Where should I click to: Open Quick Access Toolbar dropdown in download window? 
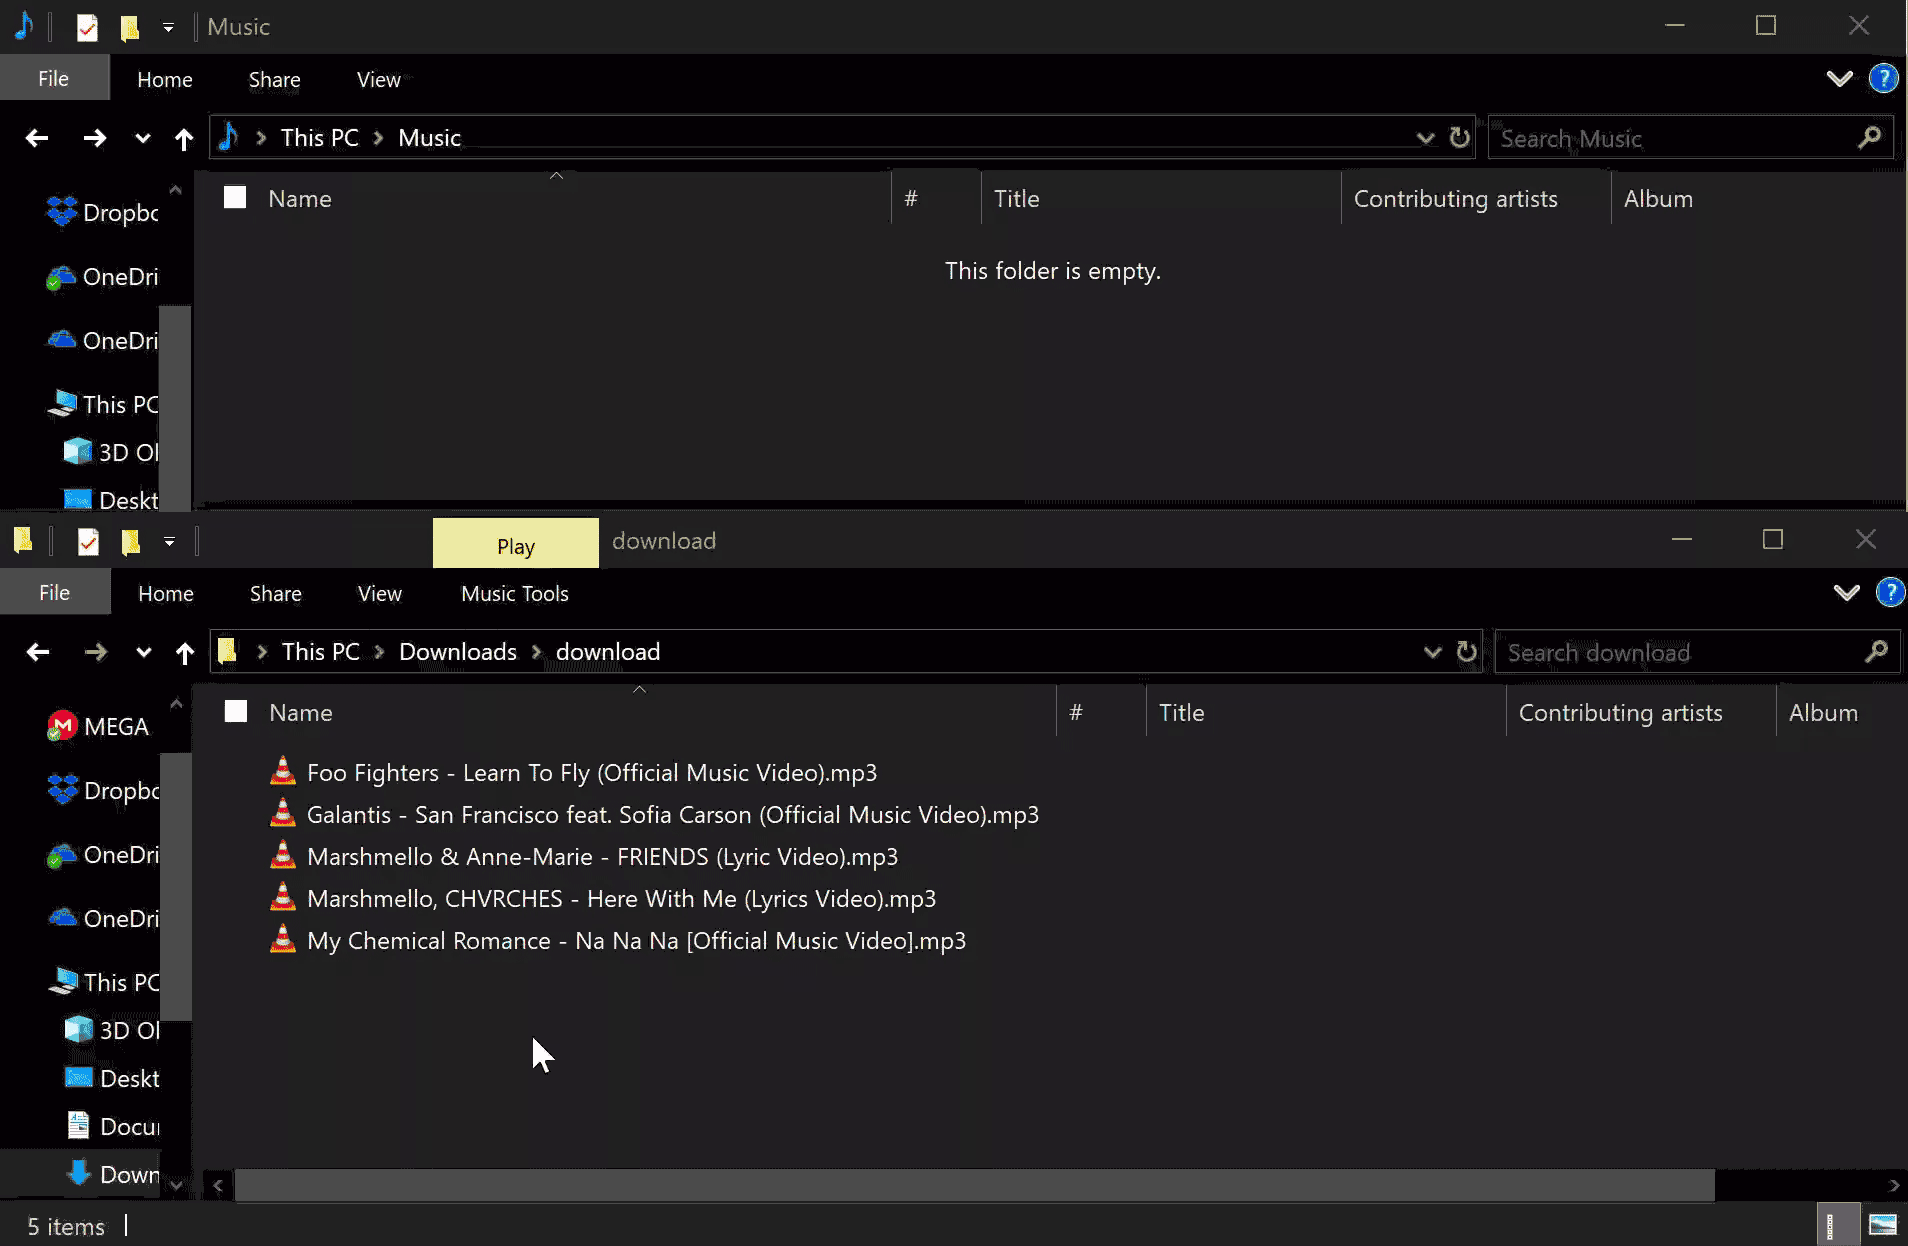[x=169, y=541]
